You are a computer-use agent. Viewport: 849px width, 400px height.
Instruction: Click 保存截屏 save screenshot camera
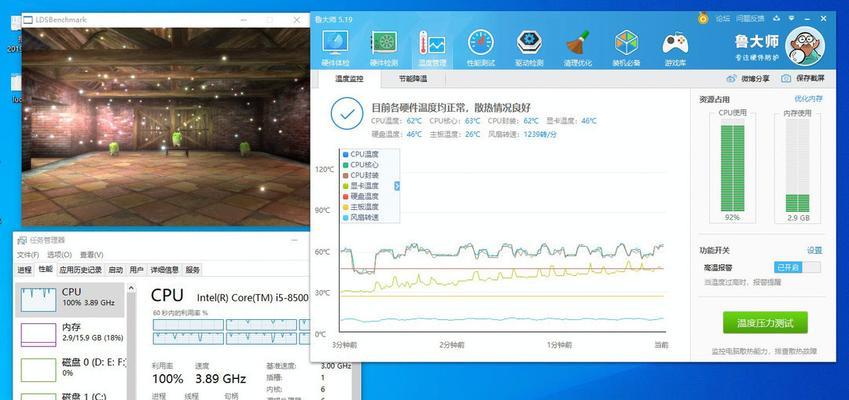pyautogui.click(x=803, y=78)
